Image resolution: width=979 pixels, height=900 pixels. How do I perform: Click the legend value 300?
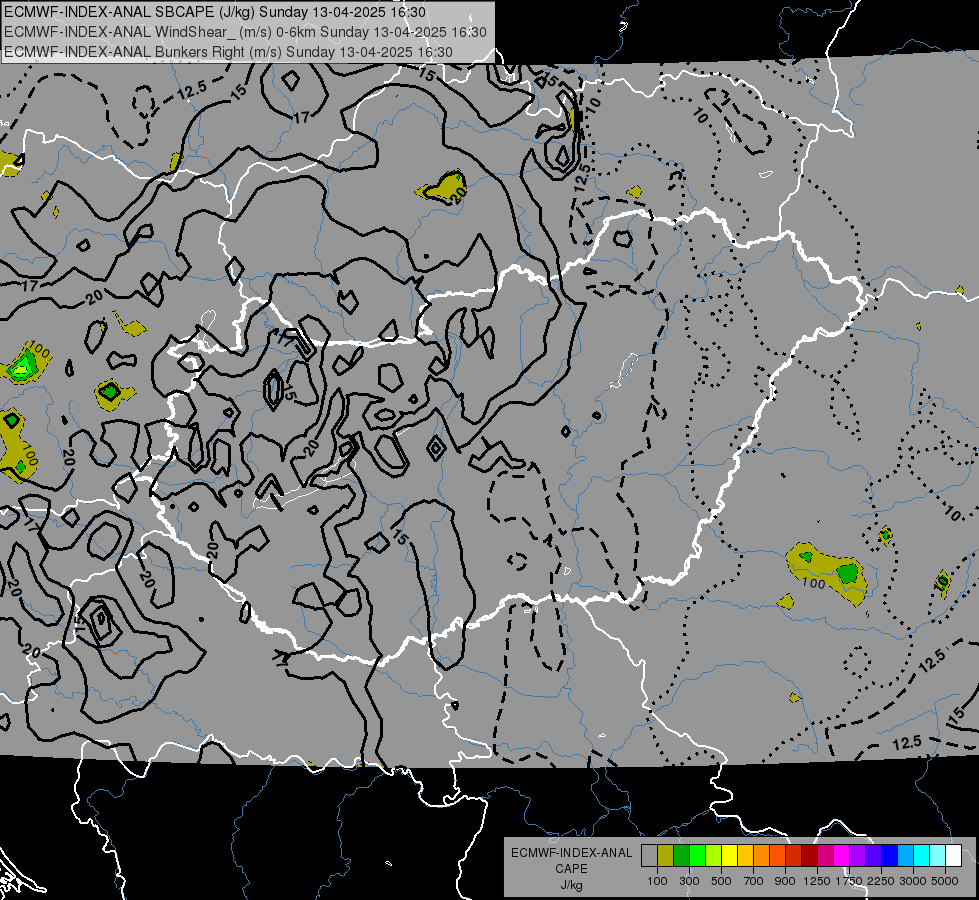[689, 881]
